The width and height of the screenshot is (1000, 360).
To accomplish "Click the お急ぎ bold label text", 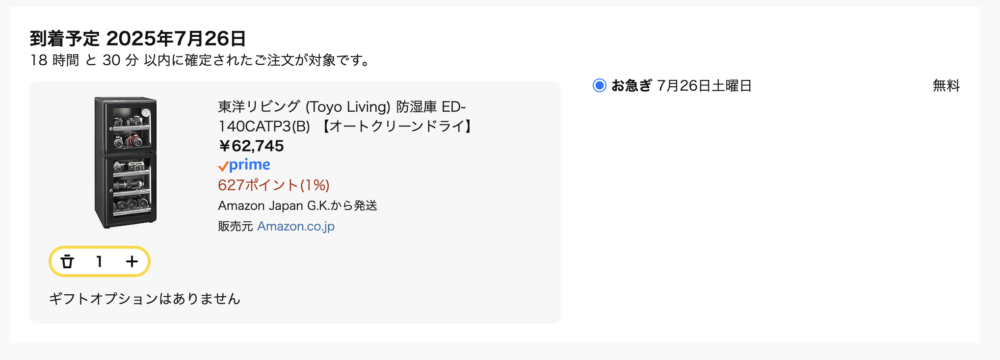I will coord(631,86).
